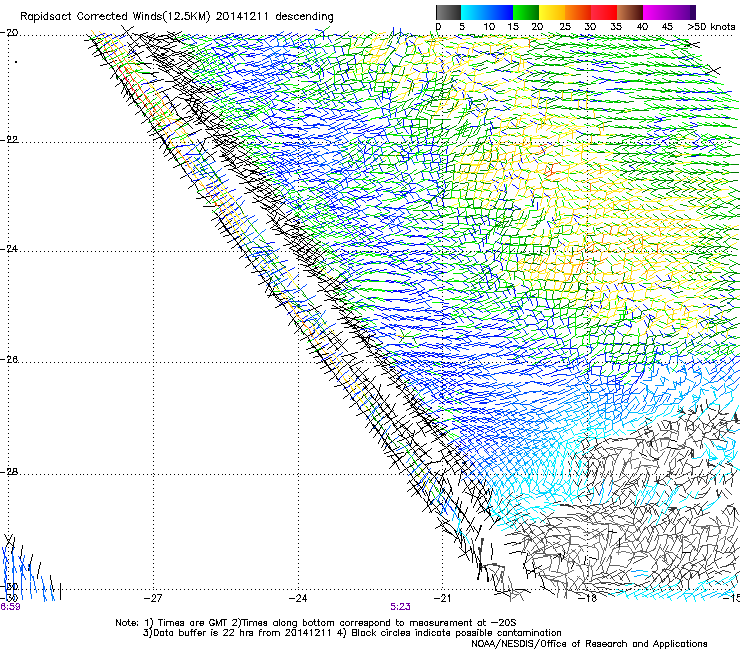
Task: Click the yellow 20-25 knots legend swatch
Action: click(552, 12)
